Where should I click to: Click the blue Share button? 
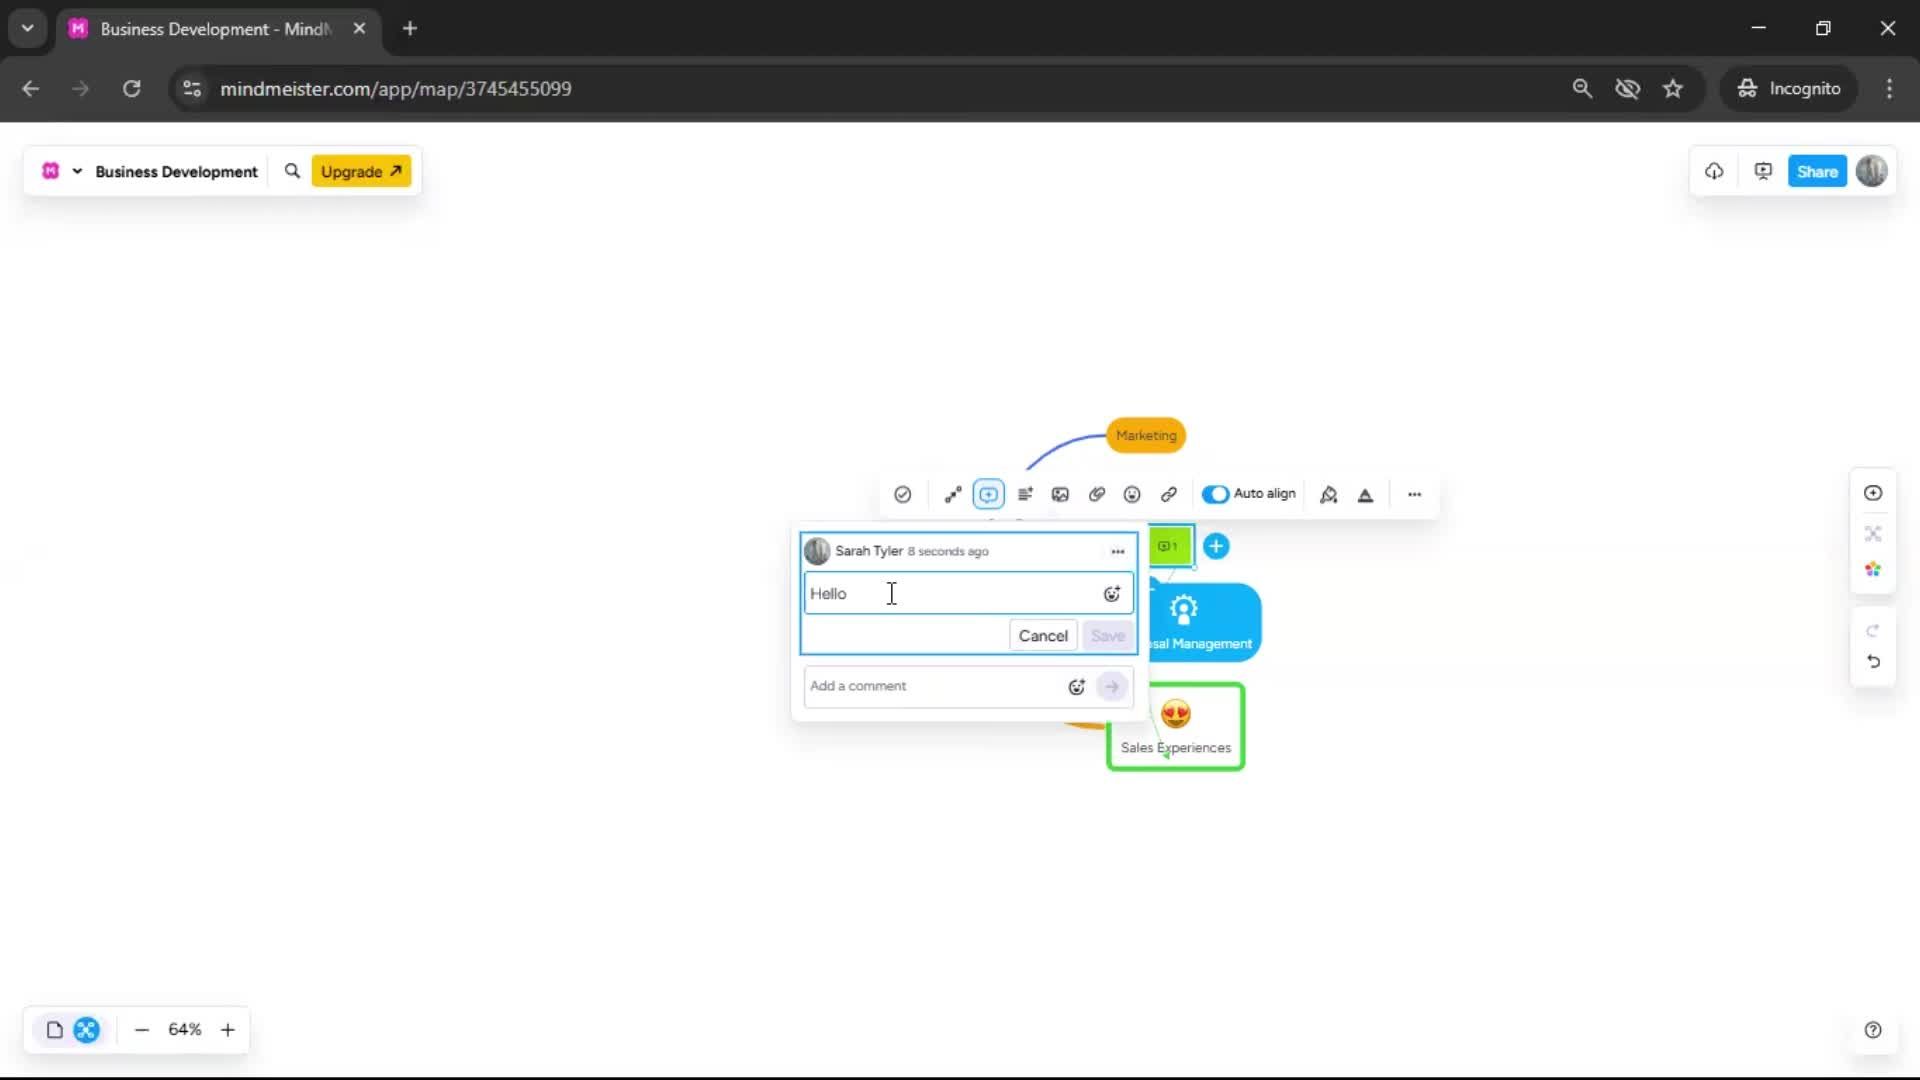pyautogui.click(x=1817, y=171)
